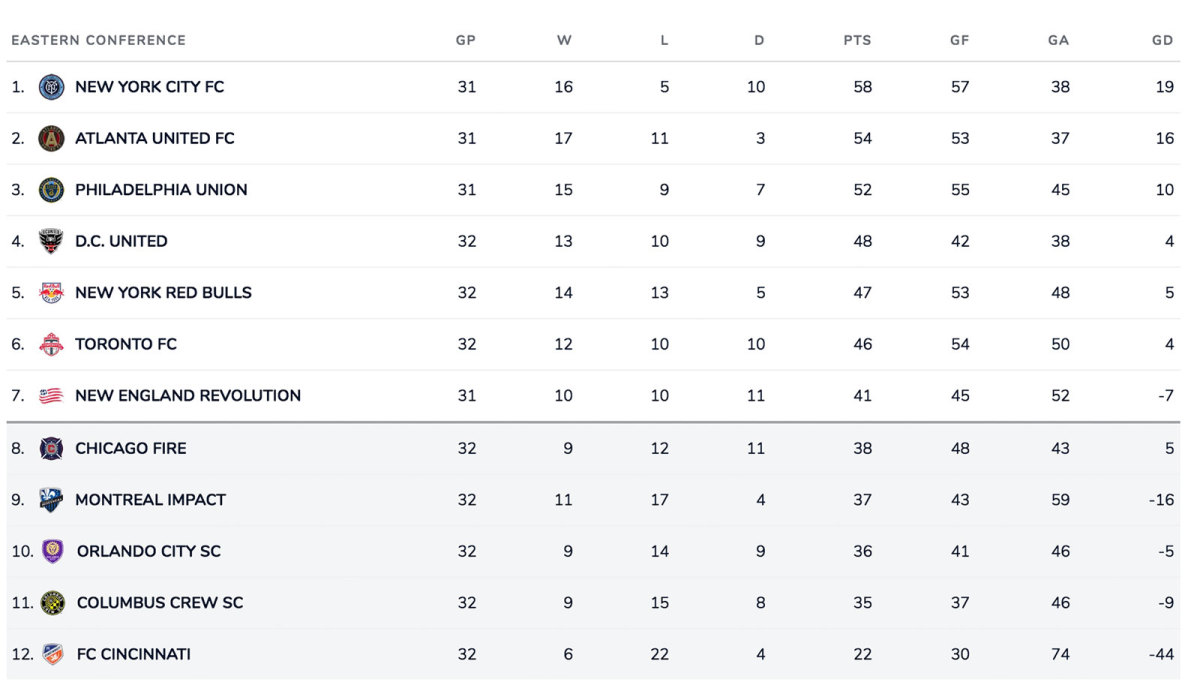Open the Toronto FC team name link
Image resolution: width=1200 pixels, height=694 pixels.
[x=126, y=344]
